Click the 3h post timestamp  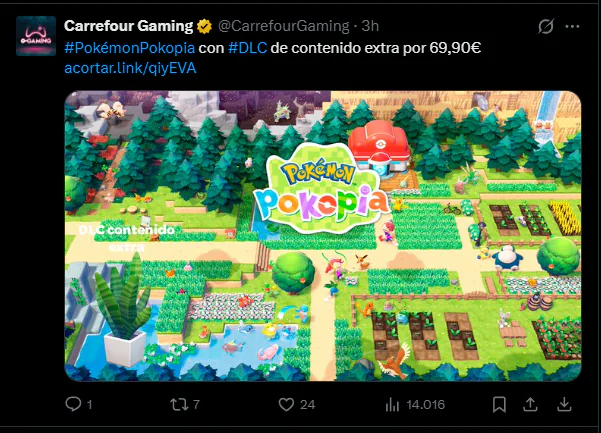click(370, 26)
